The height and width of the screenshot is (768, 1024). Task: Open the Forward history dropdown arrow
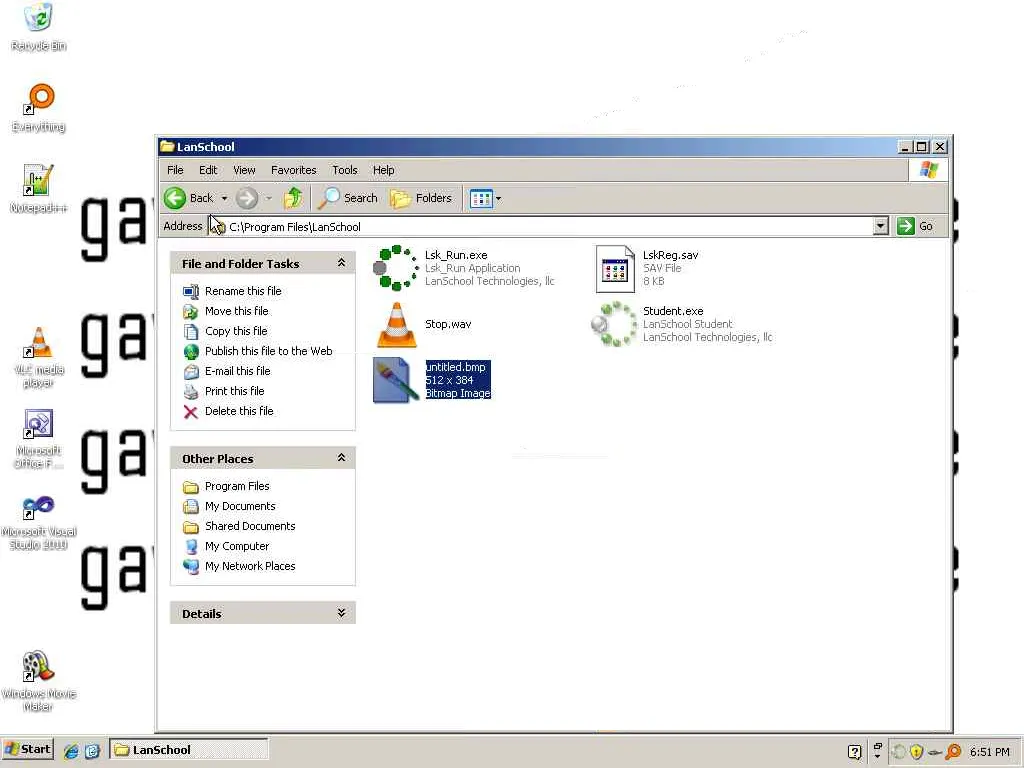point(268,198)
